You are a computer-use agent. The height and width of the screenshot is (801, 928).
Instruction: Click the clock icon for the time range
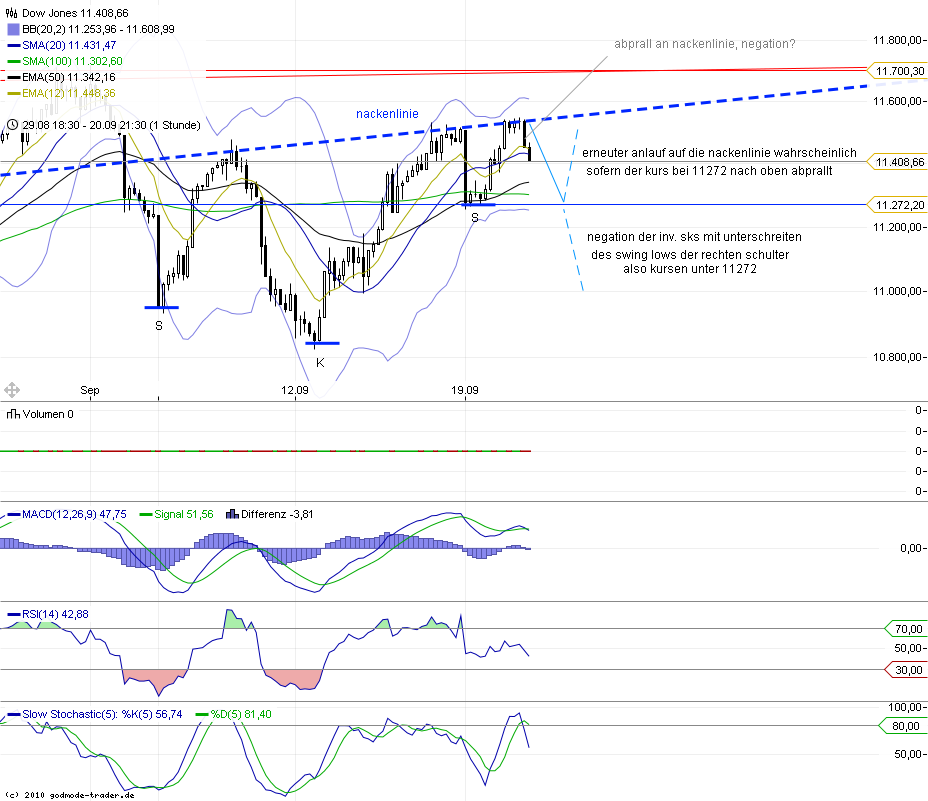[11, 126]
